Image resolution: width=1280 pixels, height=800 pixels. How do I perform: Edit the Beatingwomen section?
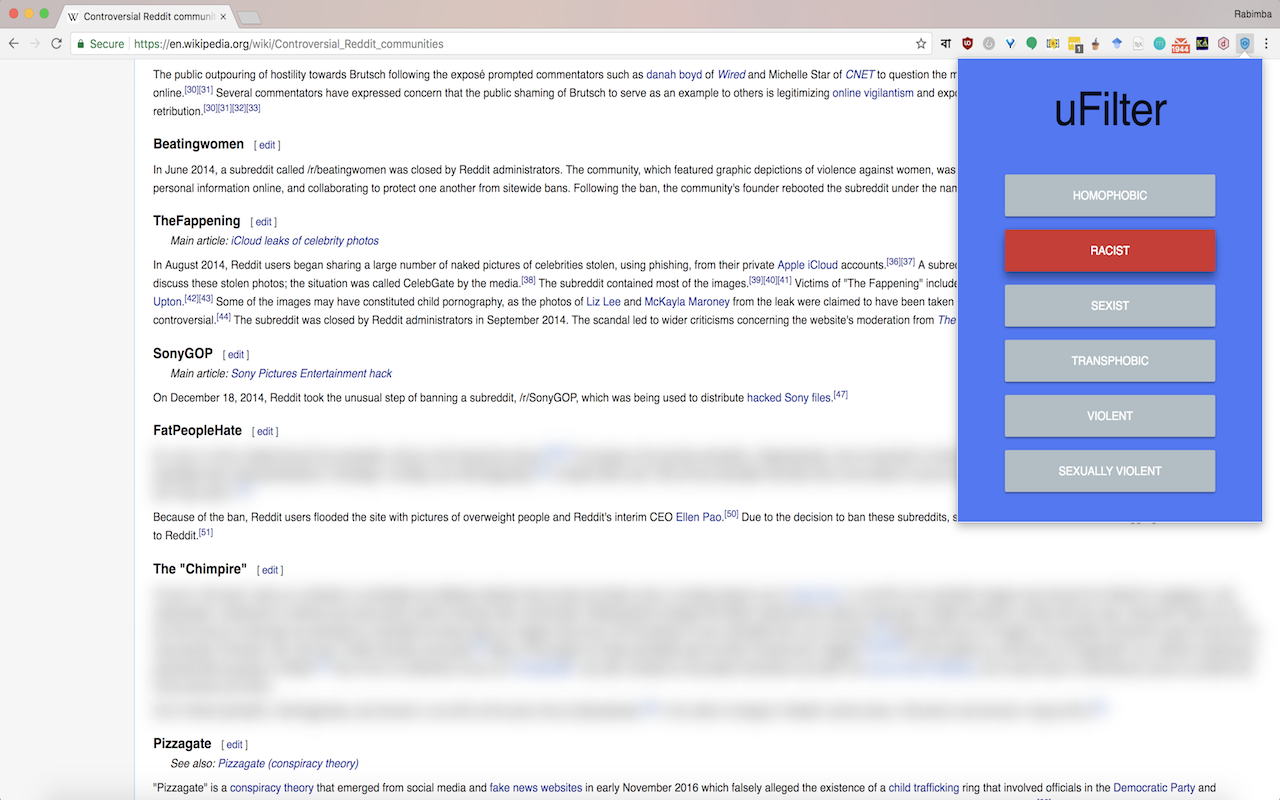(x=267, y=145)
